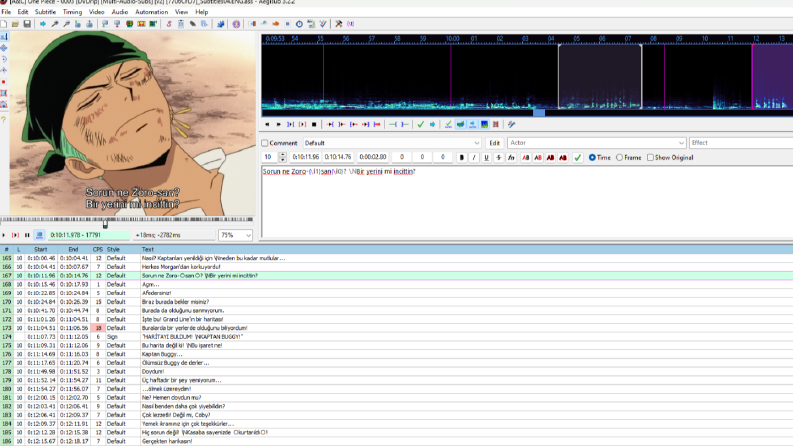Open the Spell Checker checkmark icon
Image resolution: width=793 pixels, height=446 pixels.
click(323, 24)
